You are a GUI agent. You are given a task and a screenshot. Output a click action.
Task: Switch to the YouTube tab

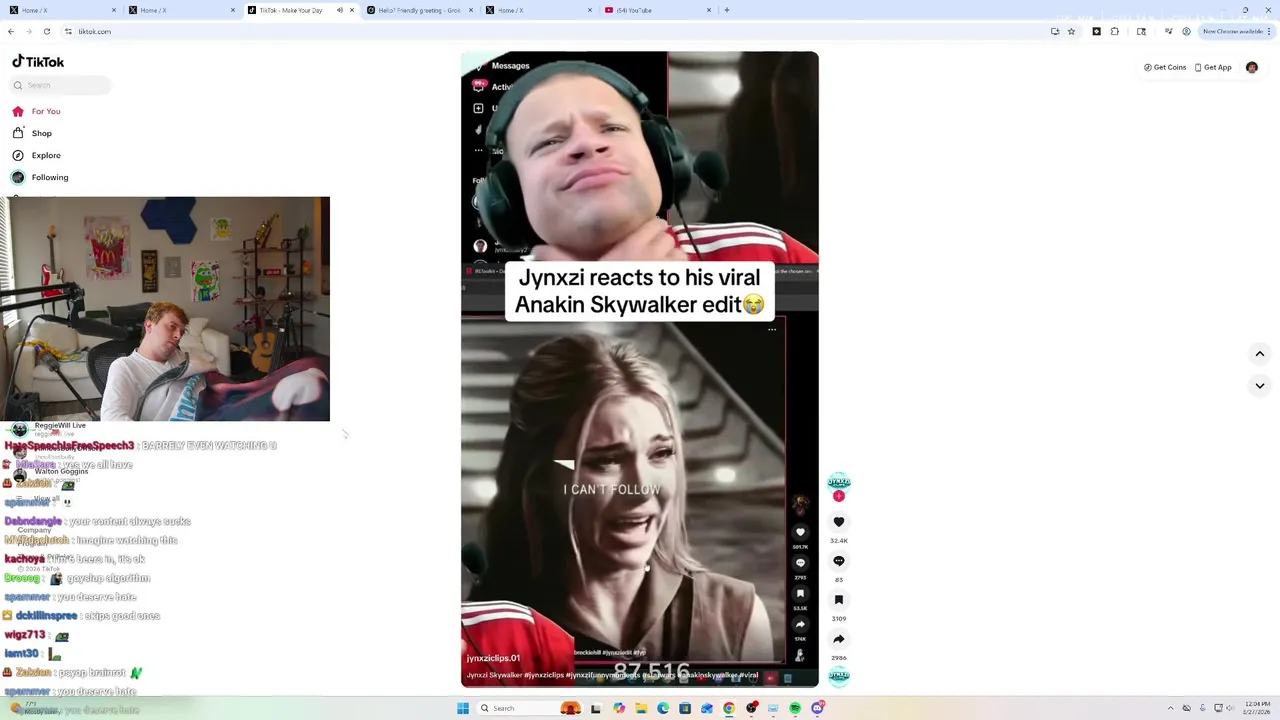658,10
